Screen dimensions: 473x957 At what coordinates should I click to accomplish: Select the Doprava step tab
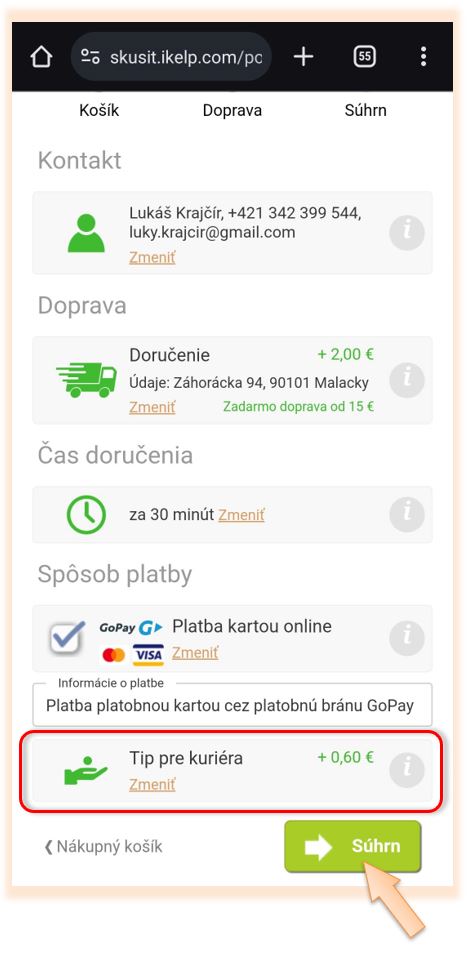pyautogui.click(x=233, y=110)
